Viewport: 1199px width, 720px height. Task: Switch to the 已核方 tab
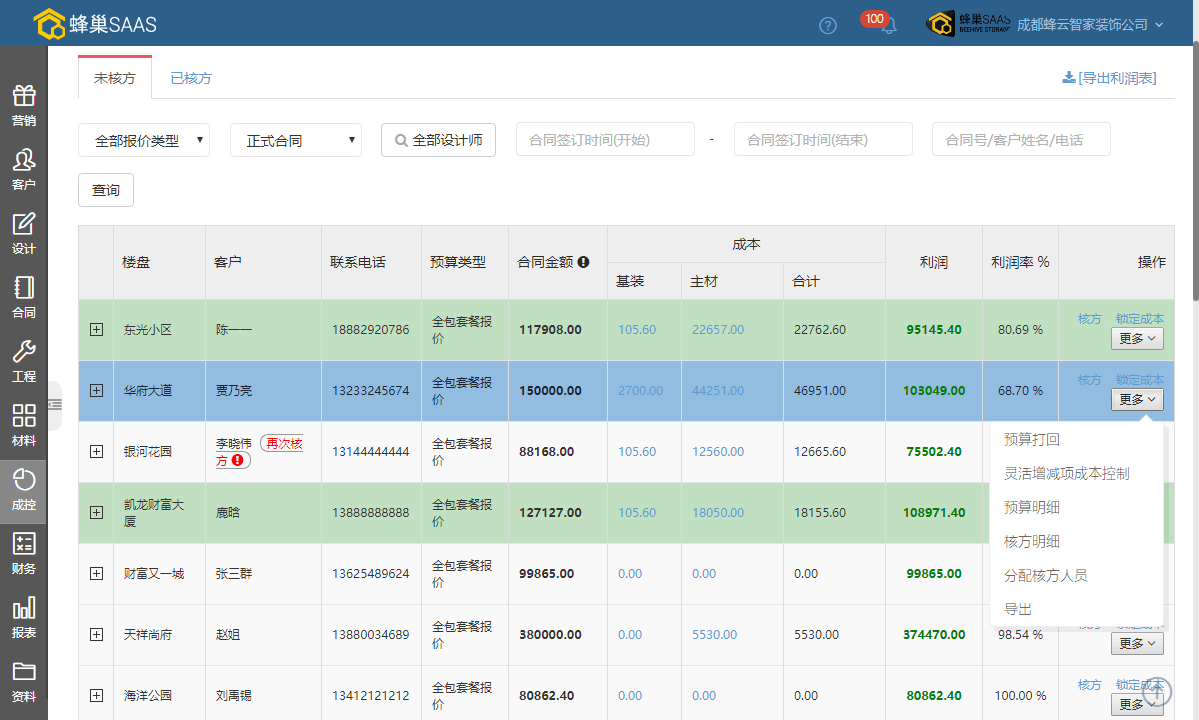(190, 78)
